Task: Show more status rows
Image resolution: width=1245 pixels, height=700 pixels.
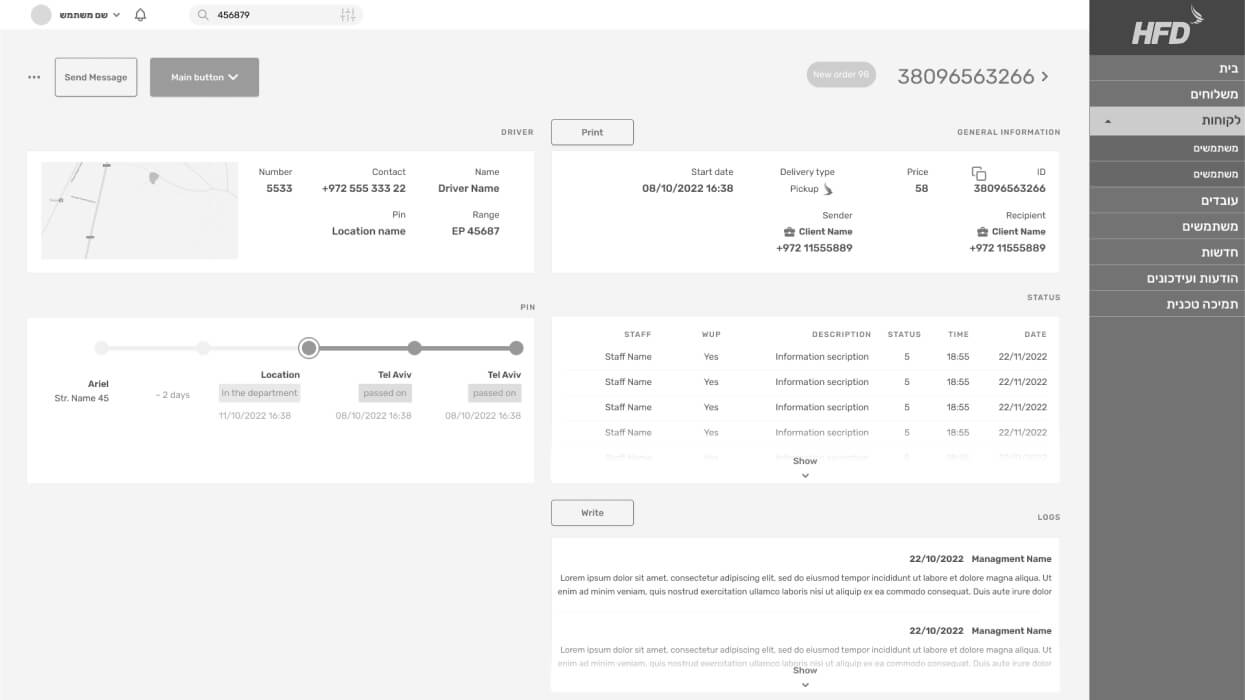Action: [x=805, y=468]
